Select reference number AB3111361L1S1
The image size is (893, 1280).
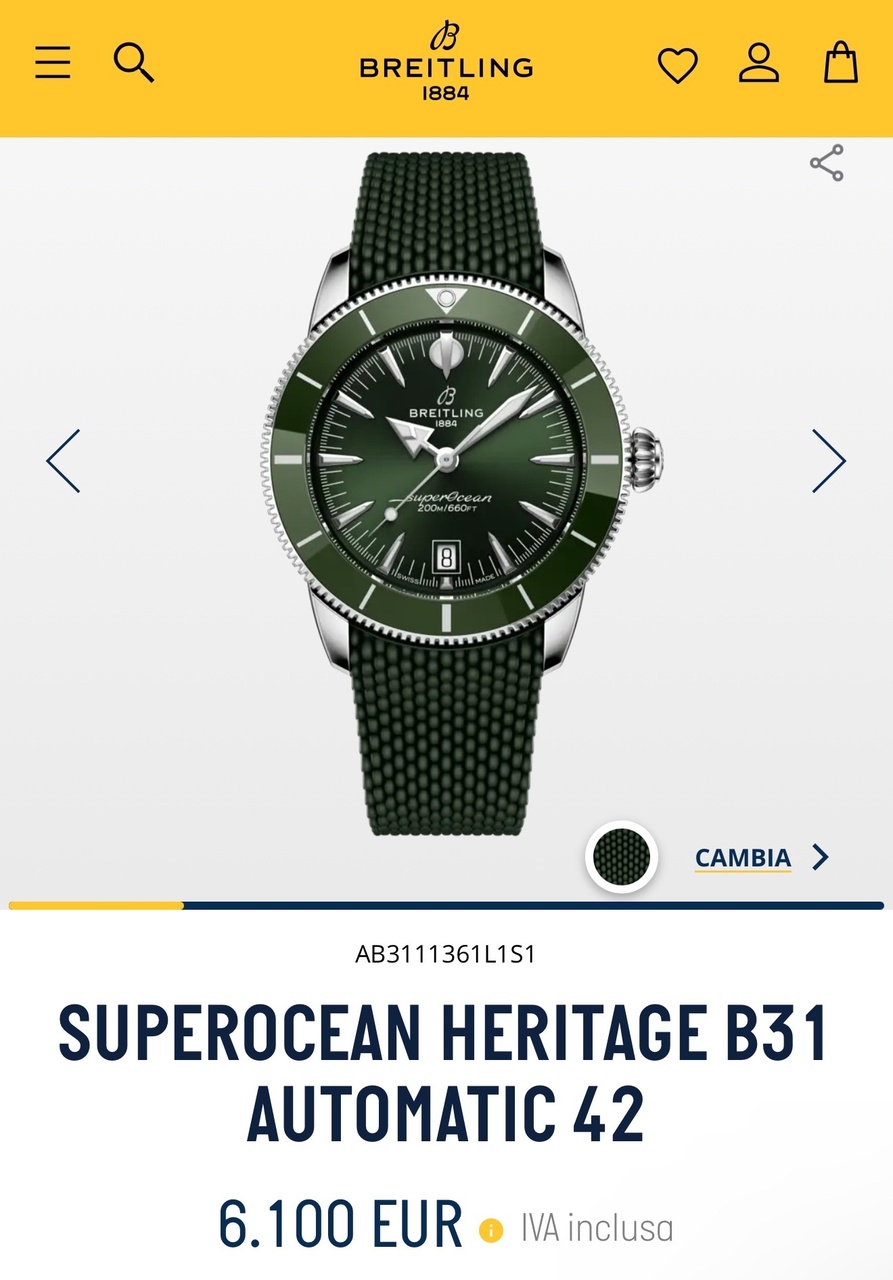click(446, 954)
